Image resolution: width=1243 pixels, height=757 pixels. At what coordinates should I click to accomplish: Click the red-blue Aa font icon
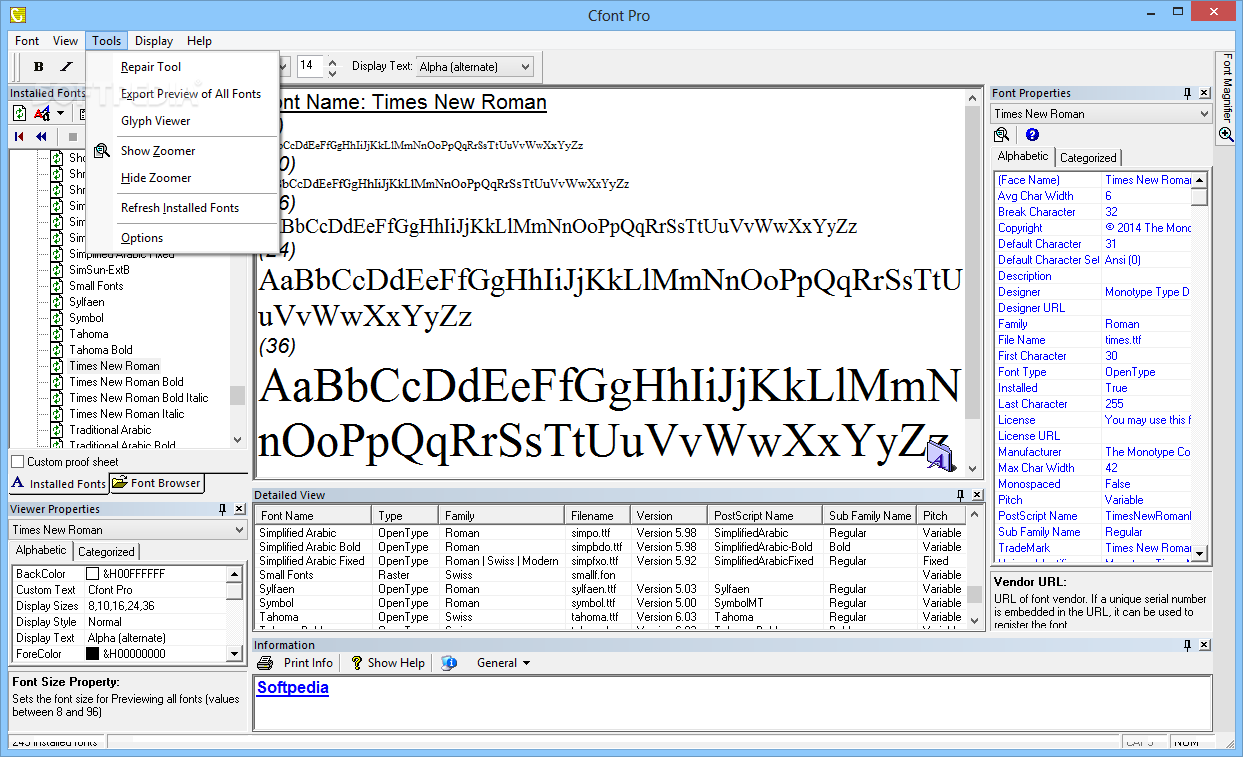42,114
